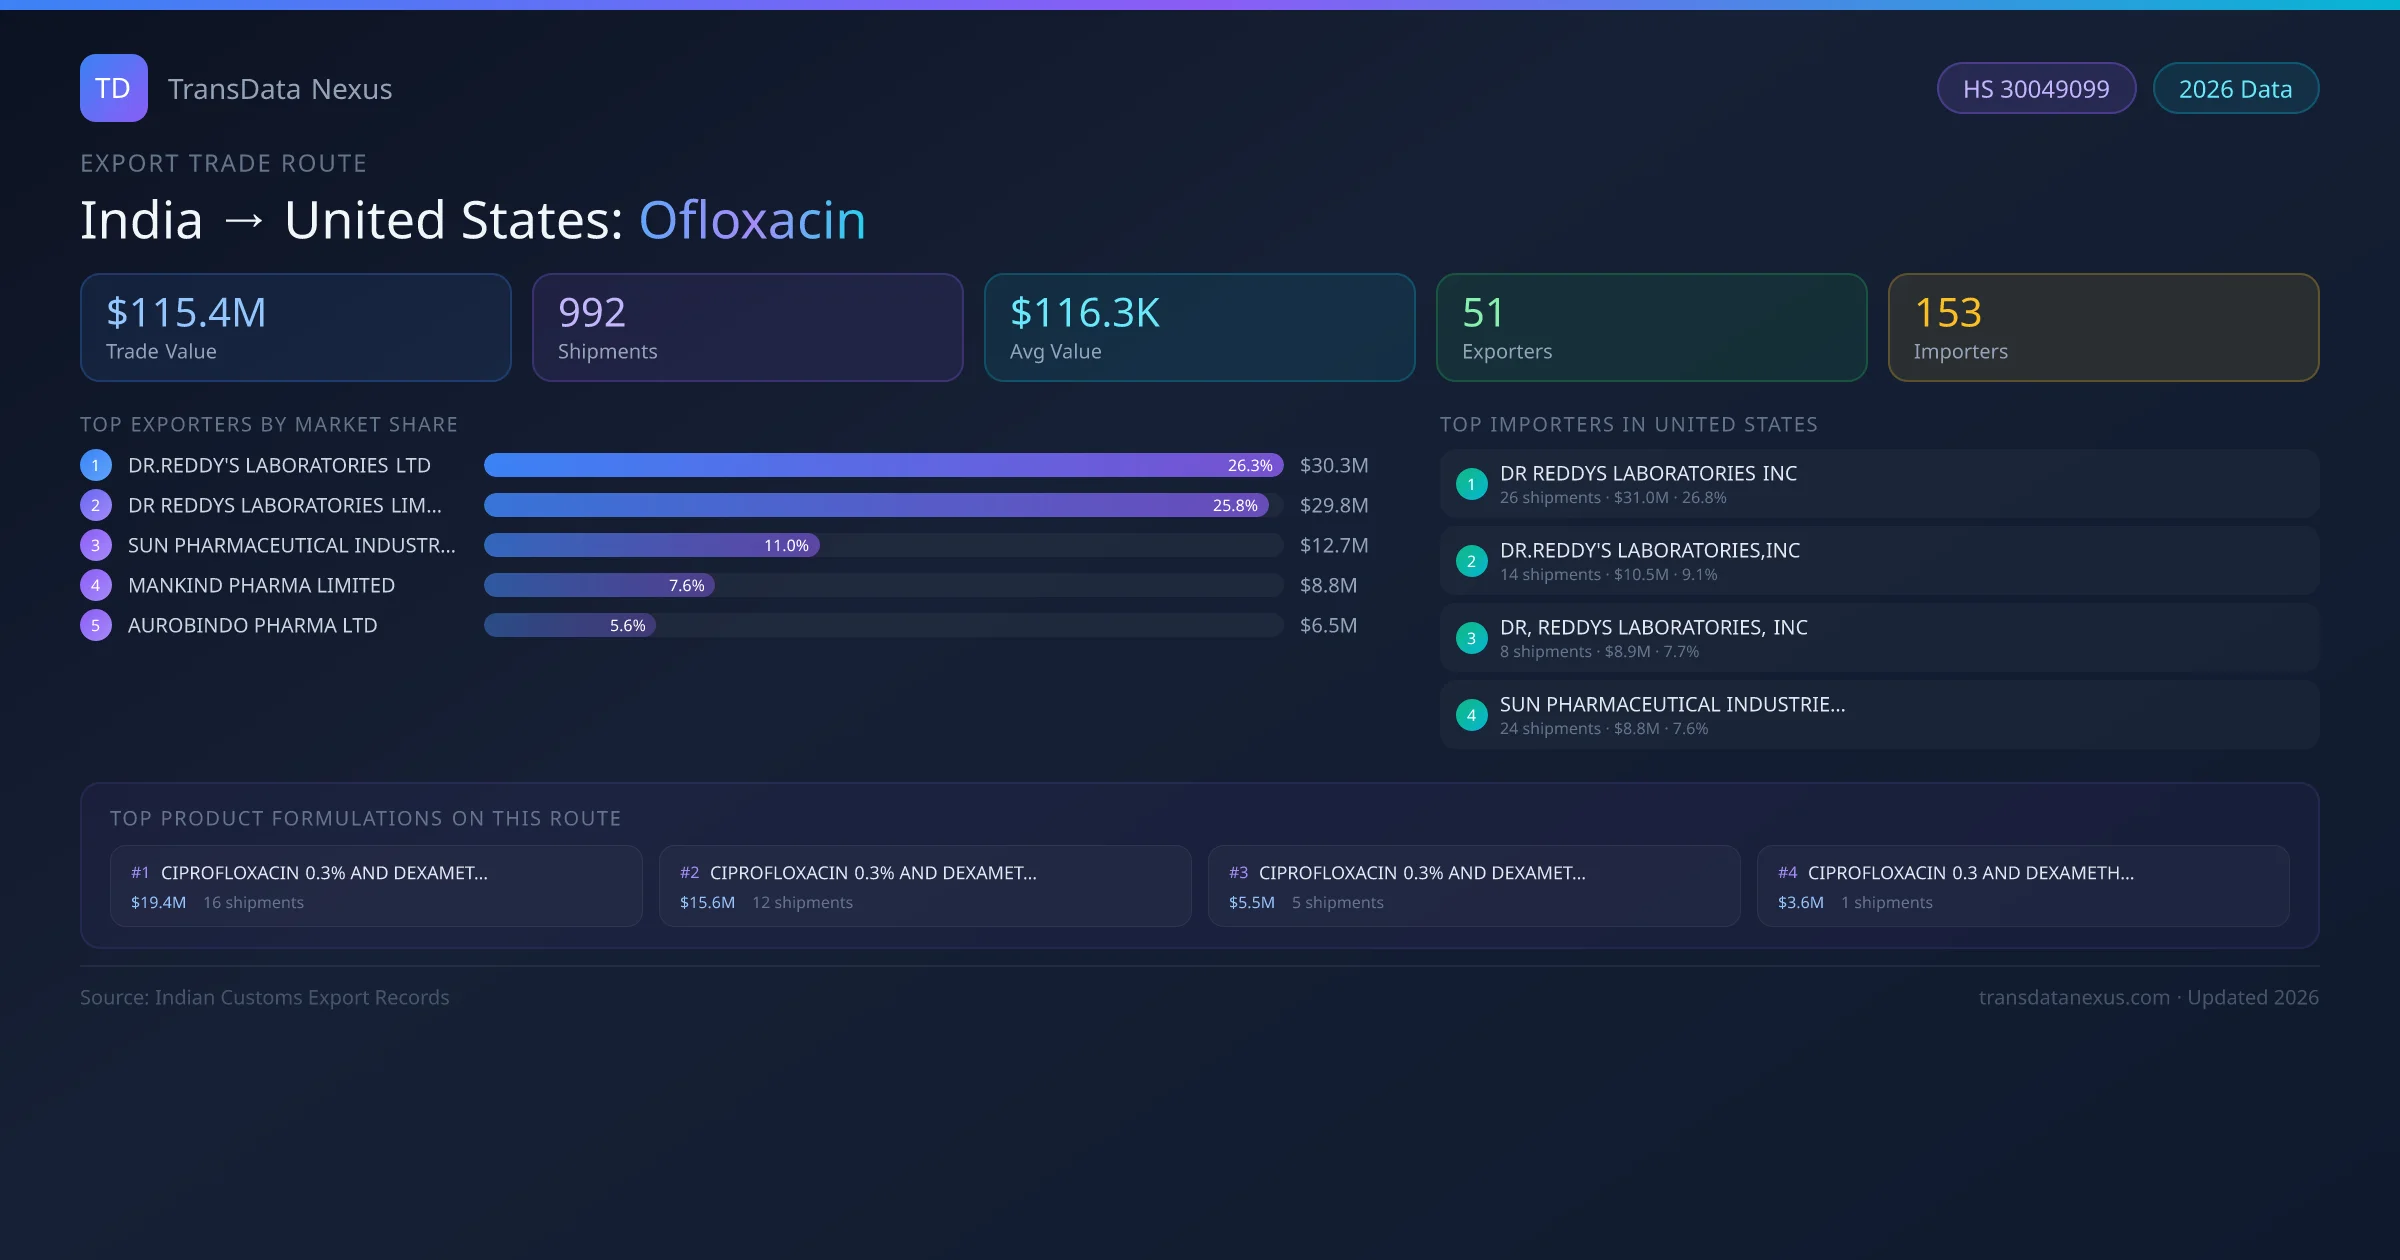This screenshot has height=1260, width=2400.
Task: Click green rank 2 badge for DR.REDDY'S LABORATORIES,INC
Action: 1471,561
